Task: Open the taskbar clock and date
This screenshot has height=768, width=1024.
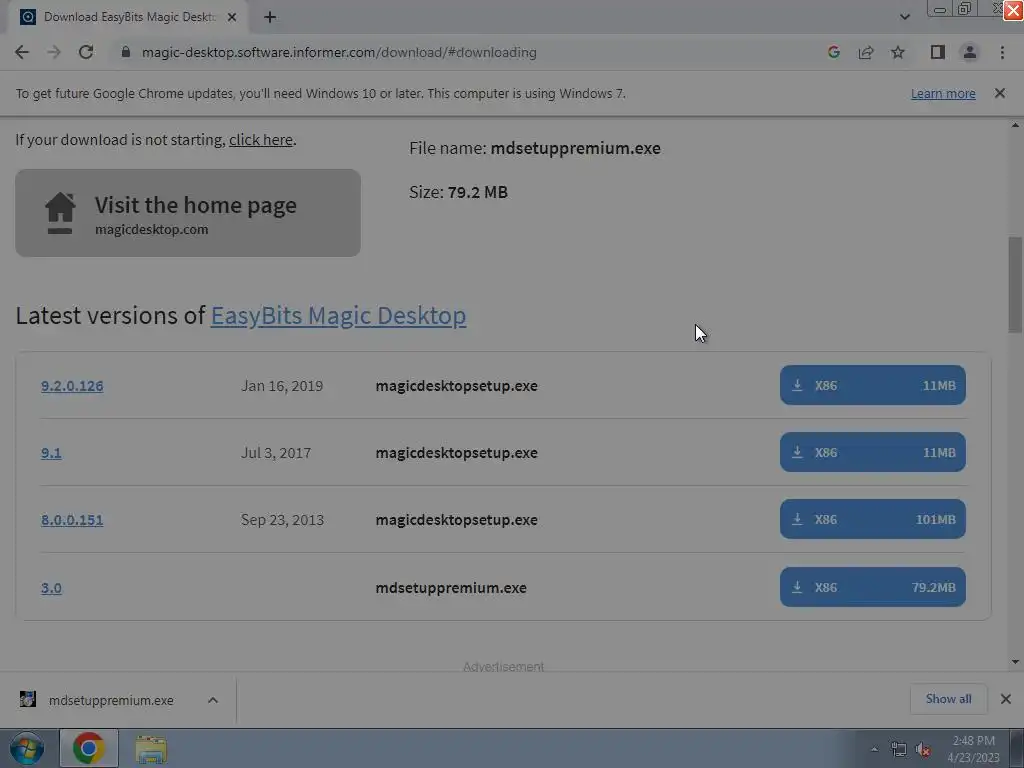Action: point(973,749)
